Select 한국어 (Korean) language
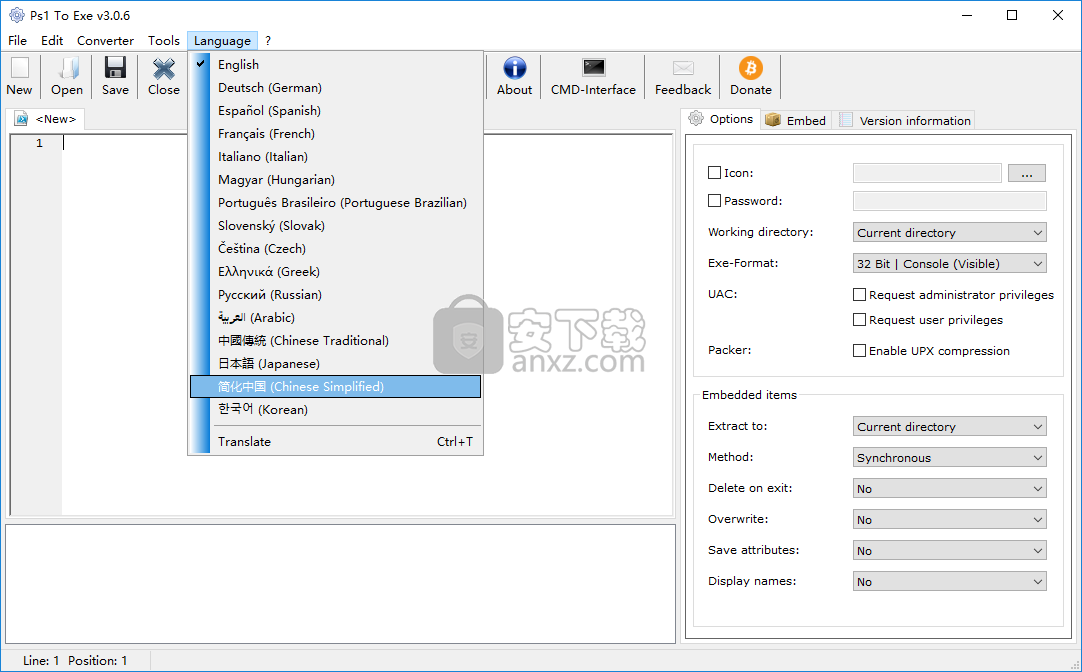The height and width of the screenshot is (672, 1082). click(x=335, y=410)
